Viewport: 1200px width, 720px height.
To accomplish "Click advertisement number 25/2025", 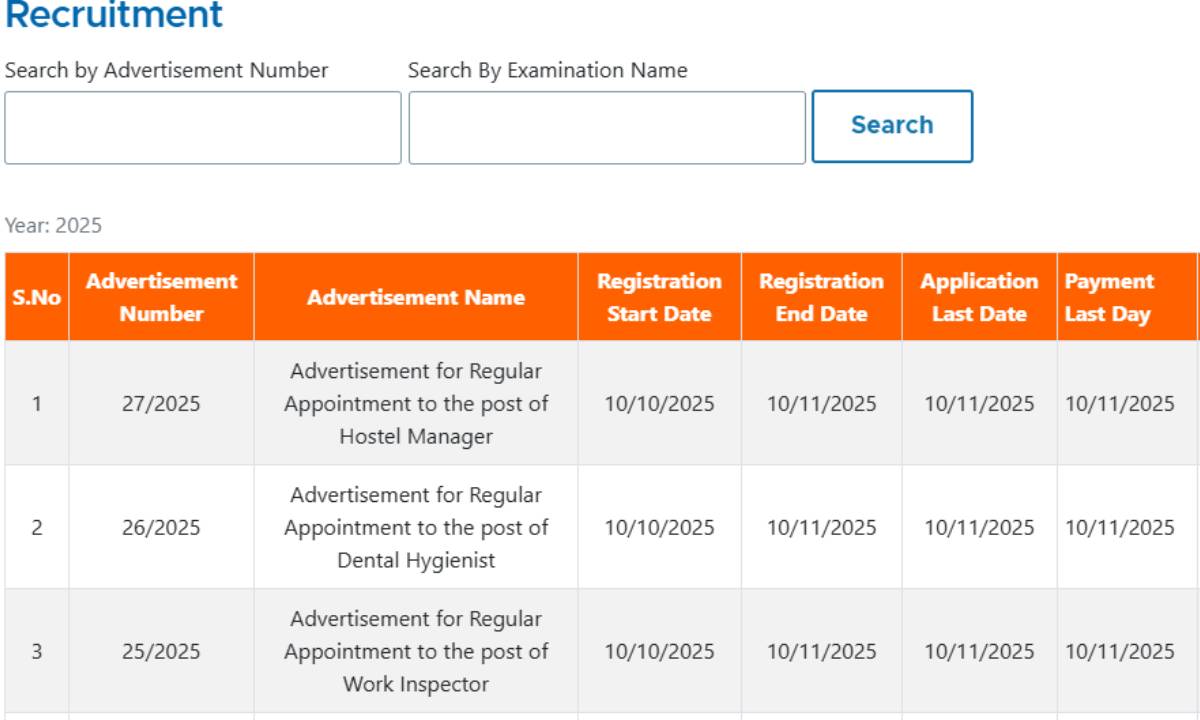I will point(161,652).
